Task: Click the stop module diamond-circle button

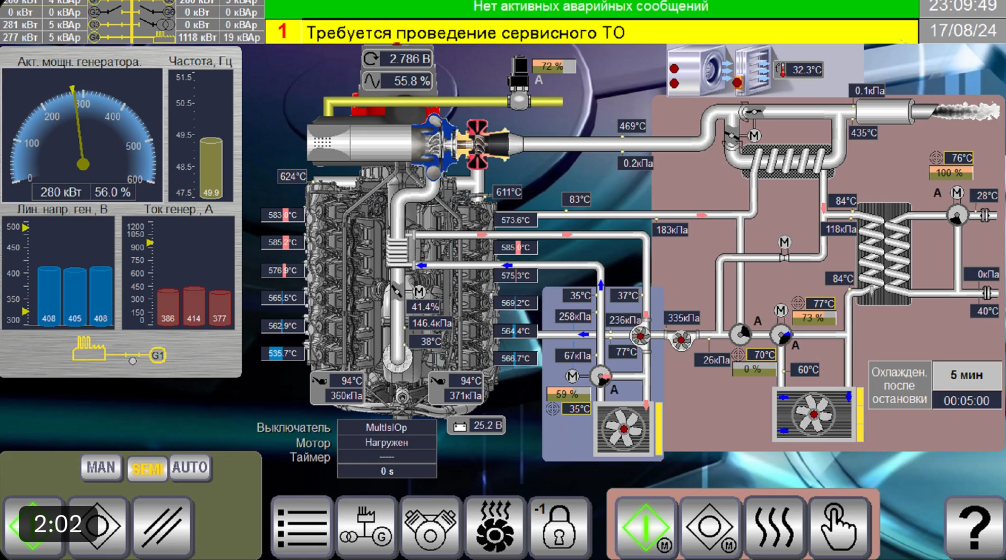Action: point(710,526)
